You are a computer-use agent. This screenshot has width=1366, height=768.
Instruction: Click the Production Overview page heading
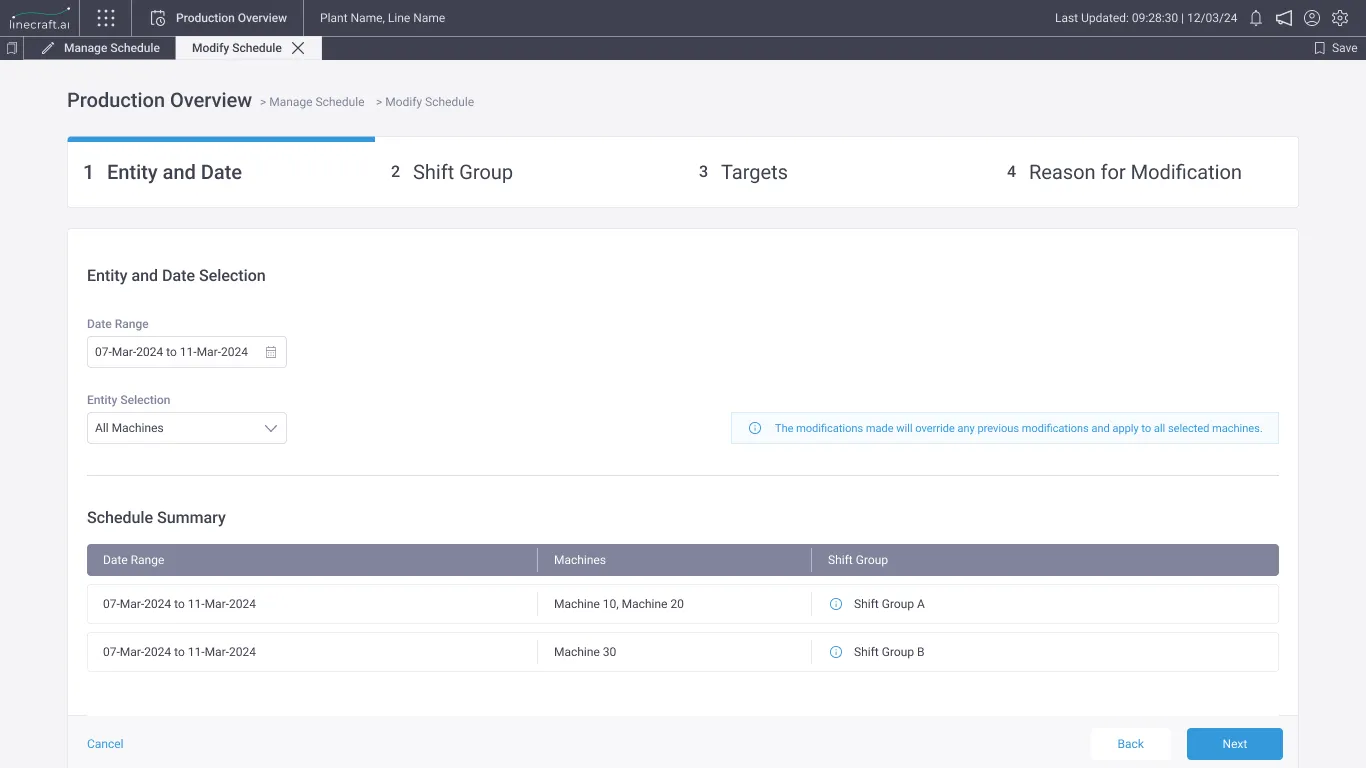click(x=159, y=100)
